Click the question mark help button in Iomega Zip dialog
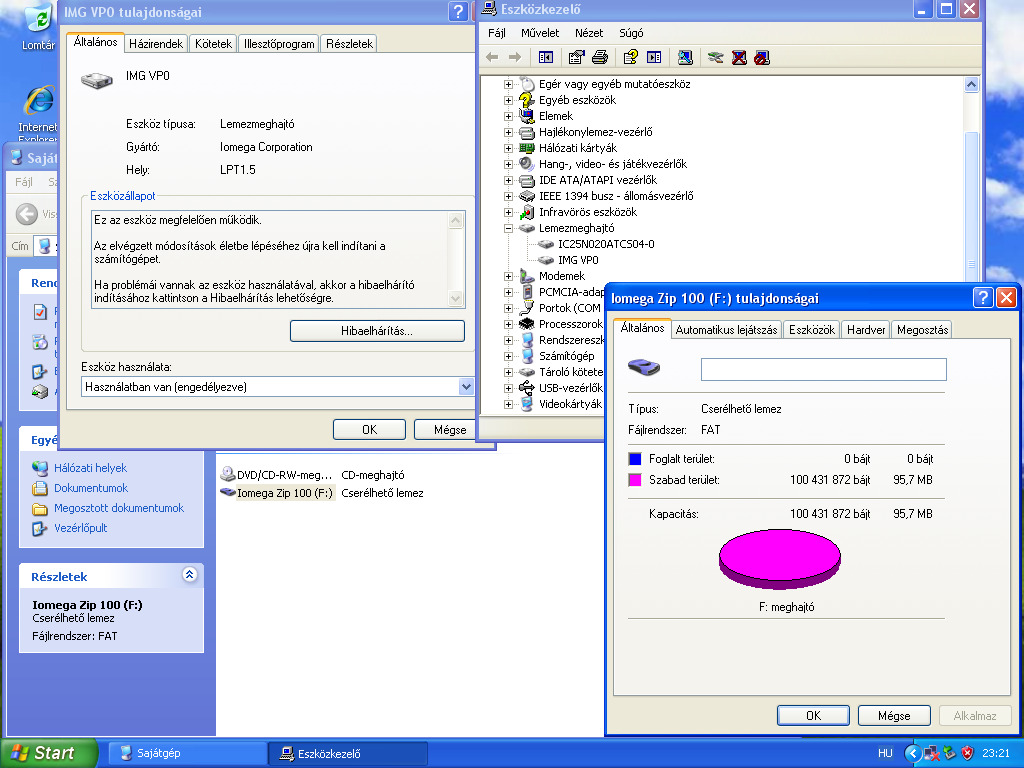The height and width of the screenshot is (768, 1024). [x=983, y=298]
